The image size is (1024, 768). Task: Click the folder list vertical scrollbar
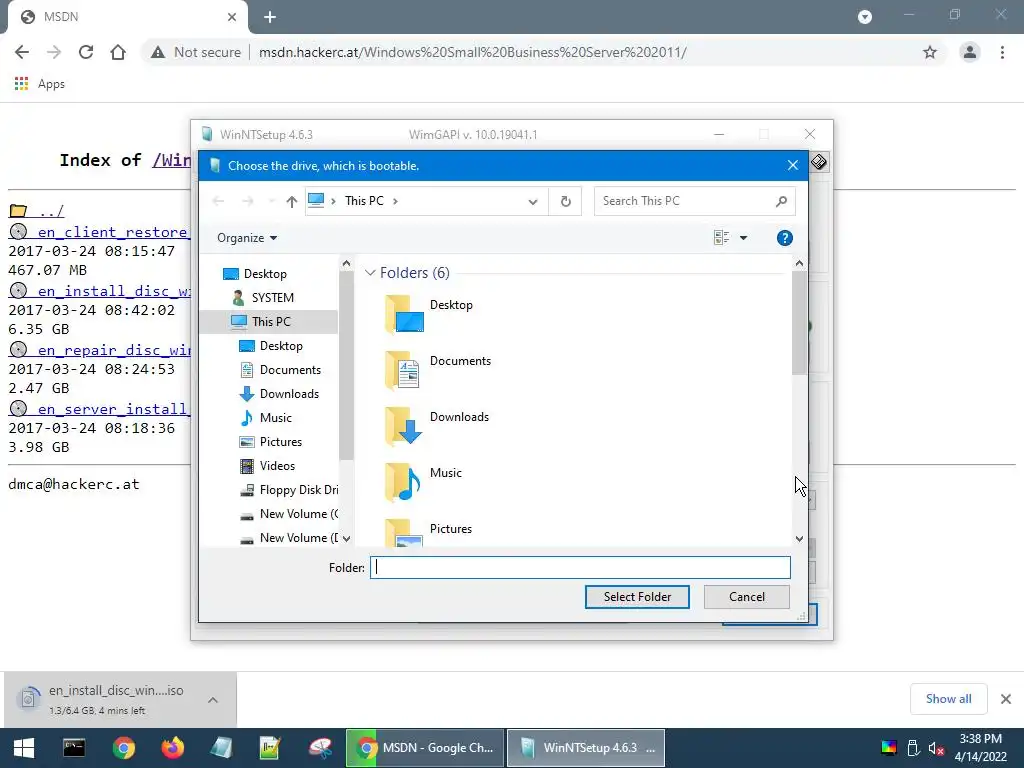(799, 324)
